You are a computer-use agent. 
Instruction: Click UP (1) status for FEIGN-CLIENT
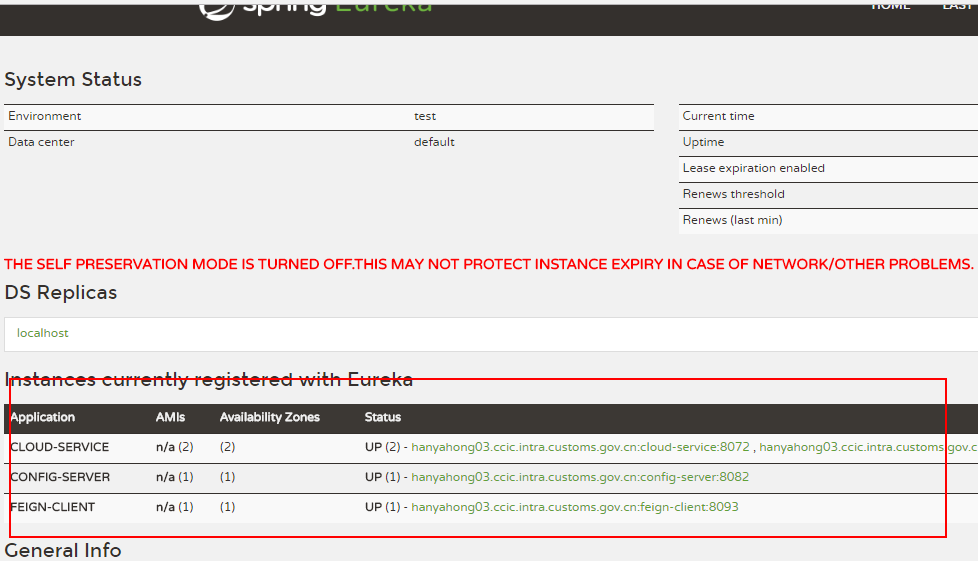[x=382, y=507]
